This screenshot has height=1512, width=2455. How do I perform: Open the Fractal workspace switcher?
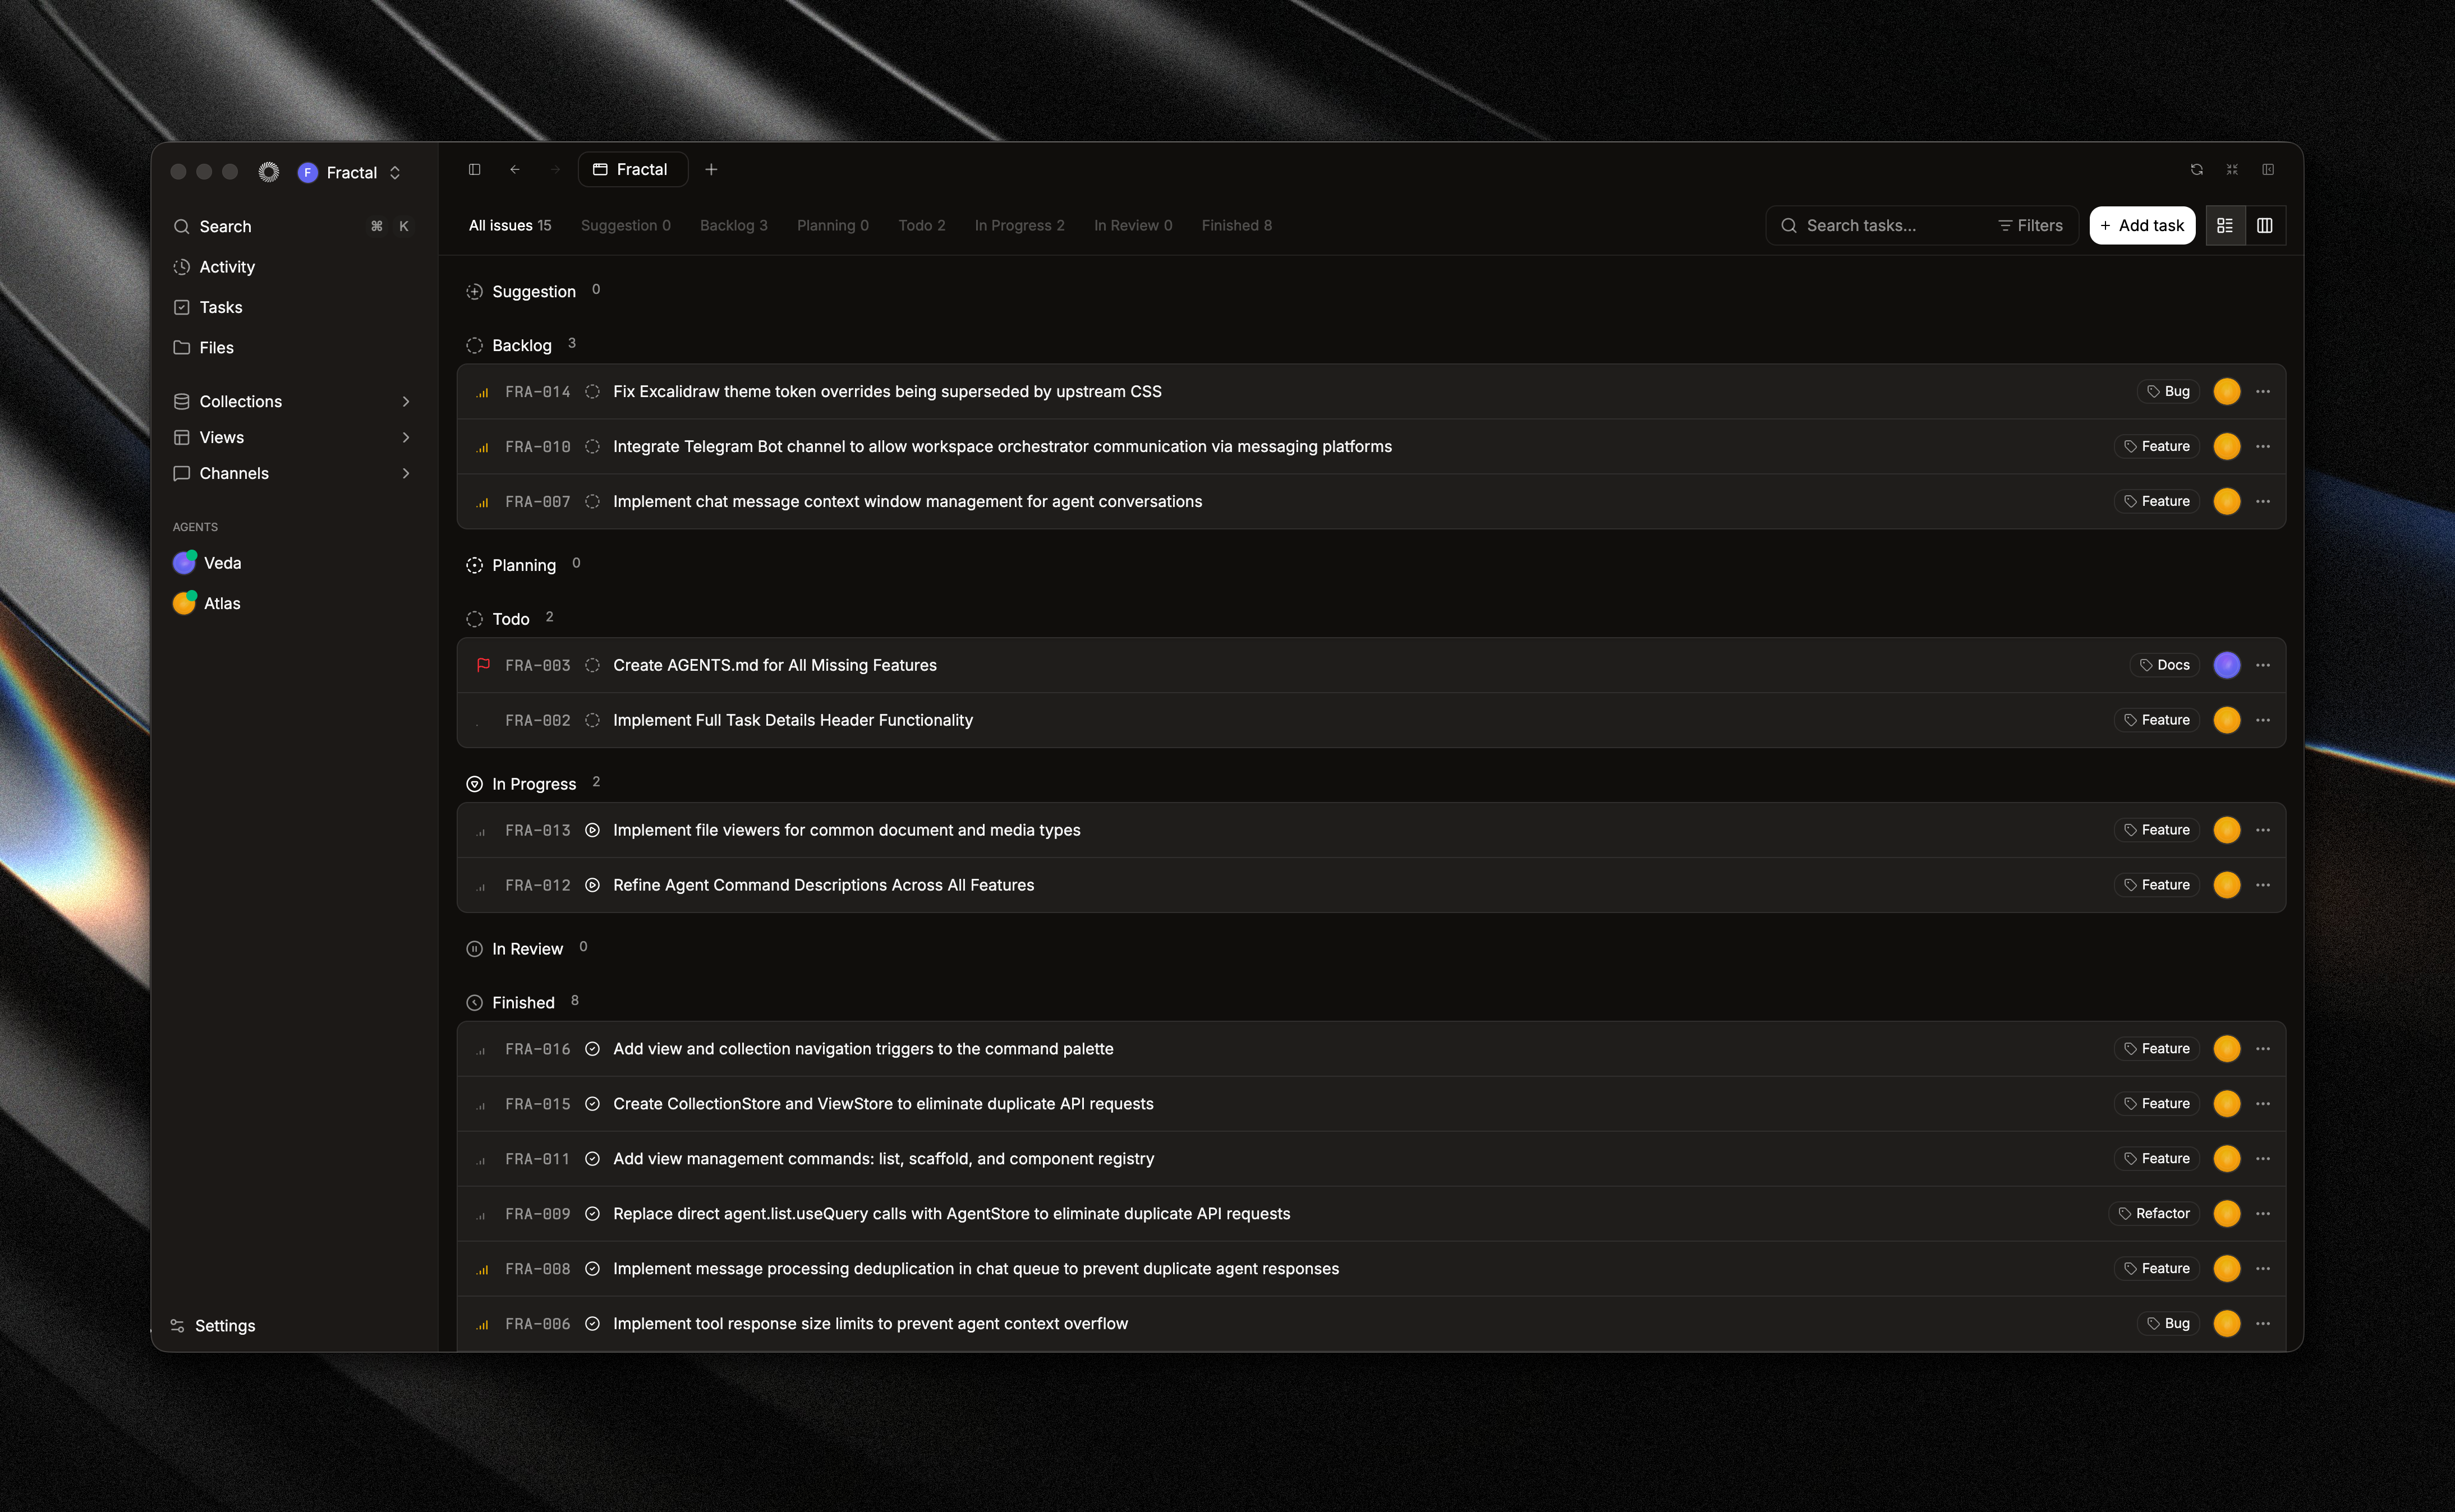[x=350, y=173]
